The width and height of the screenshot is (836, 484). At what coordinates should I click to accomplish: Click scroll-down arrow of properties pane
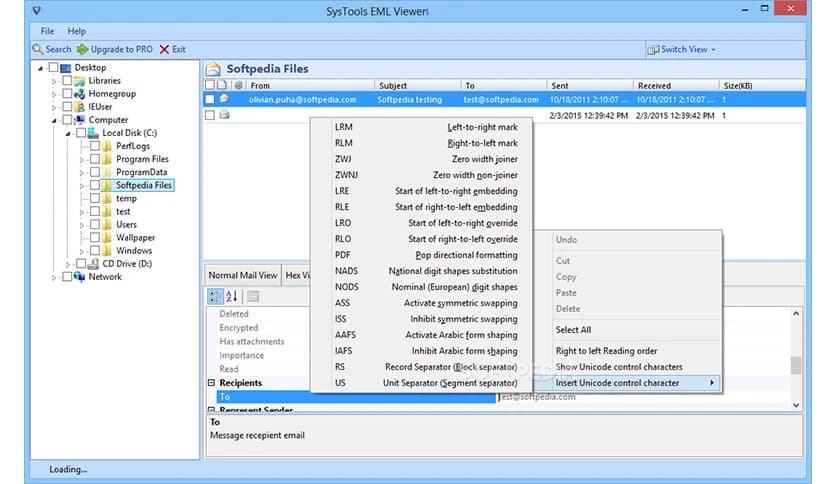796,405
